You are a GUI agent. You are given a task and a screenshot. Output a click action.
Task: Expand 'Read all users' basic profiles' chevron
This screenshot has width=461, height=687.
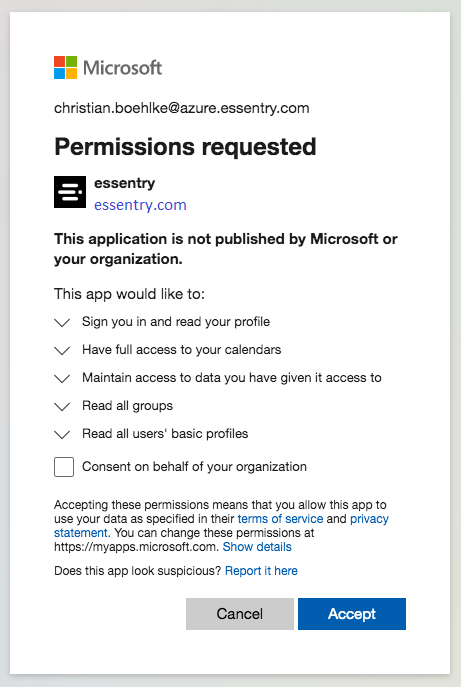[62, 435]
